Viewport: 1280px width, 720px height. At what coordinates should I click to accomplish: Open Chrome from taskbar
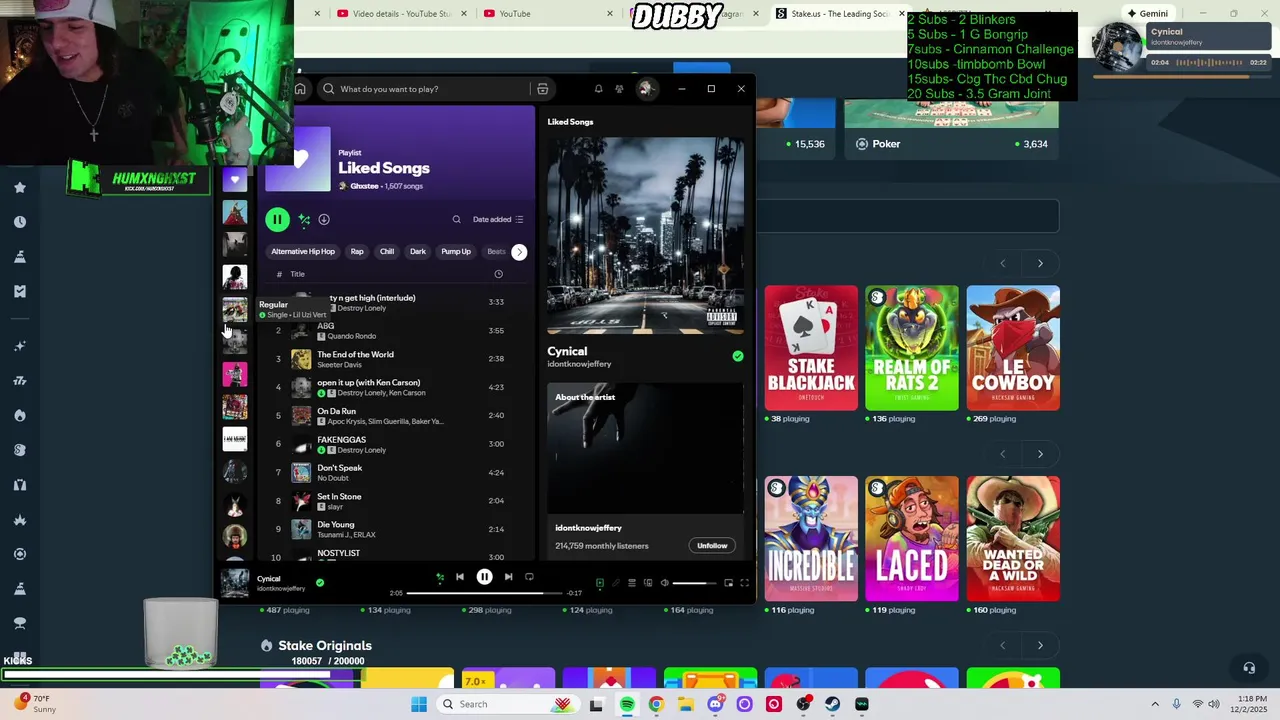tap(656, 704)
